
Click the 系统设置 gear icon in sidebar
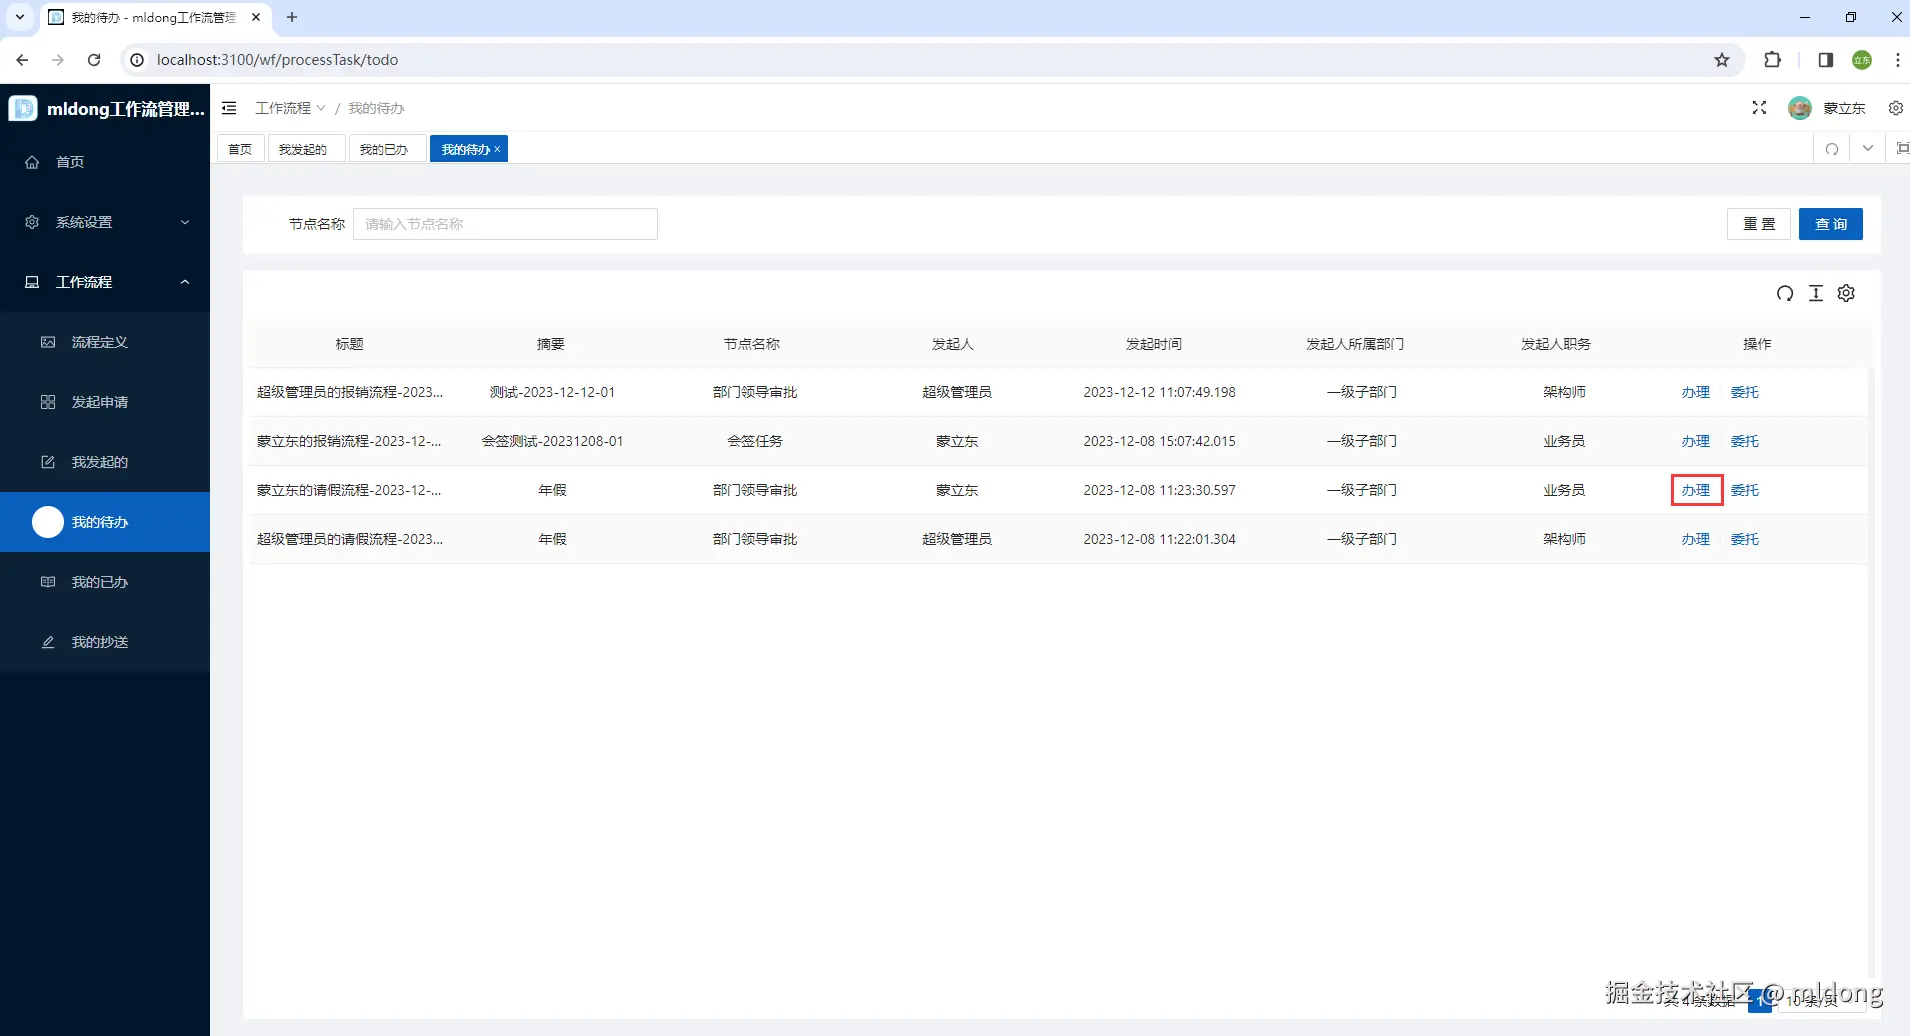click(x=32, y=222)
